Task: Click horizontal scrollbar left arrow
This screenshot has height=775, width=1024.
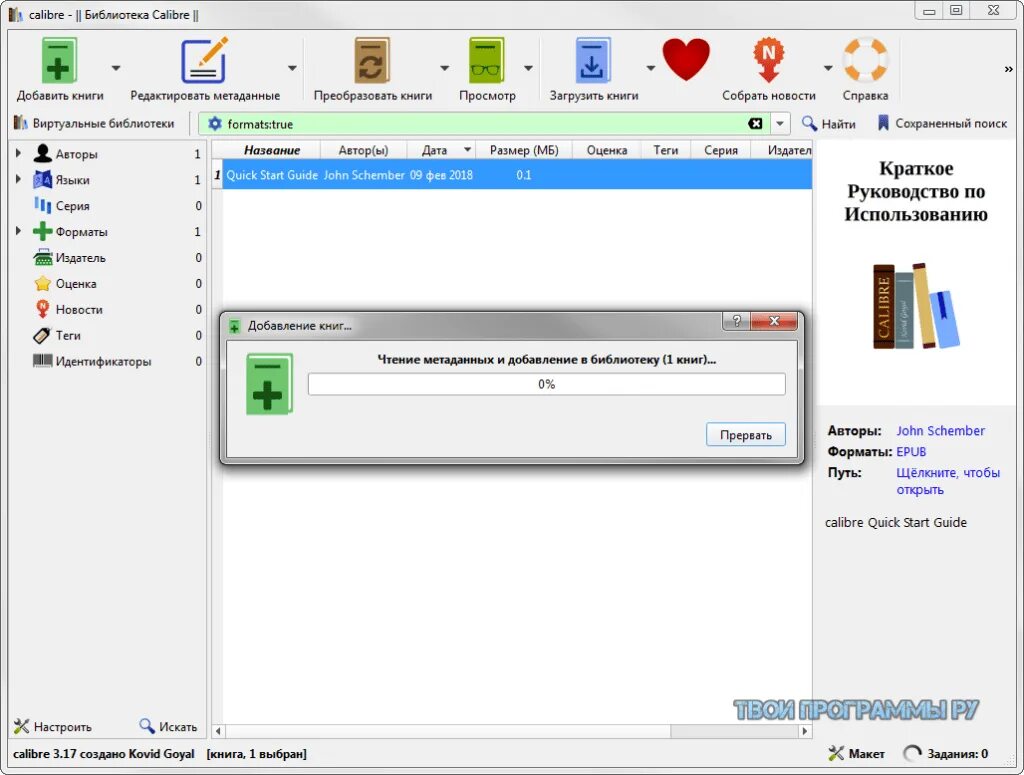Action: 218,731
